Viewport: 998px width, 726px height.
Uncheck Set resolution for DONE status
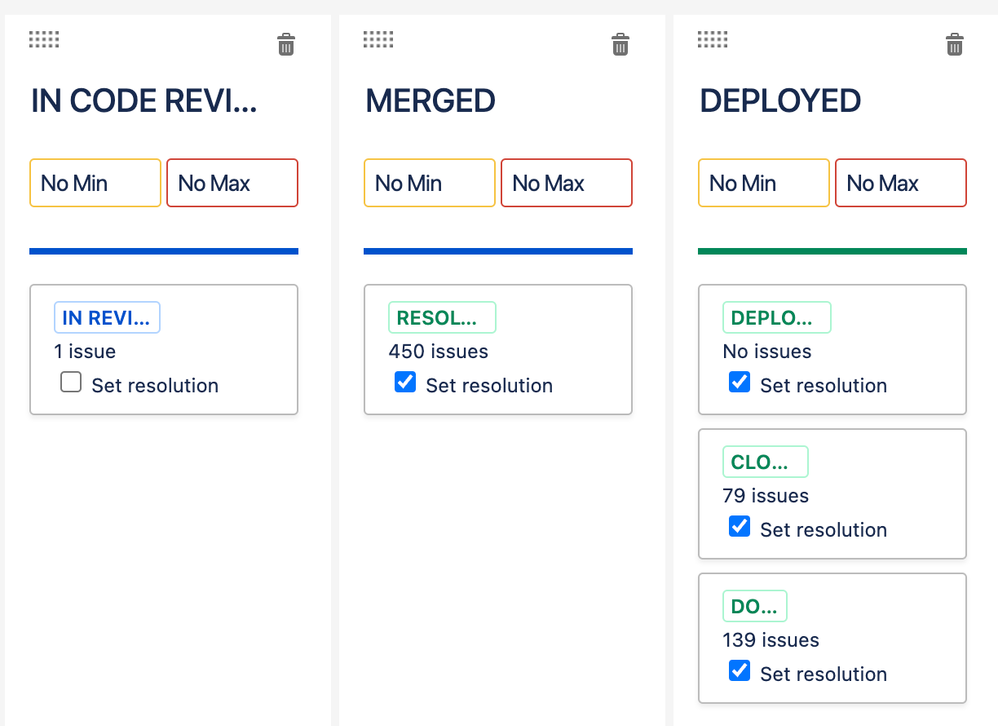coord(739,671)
